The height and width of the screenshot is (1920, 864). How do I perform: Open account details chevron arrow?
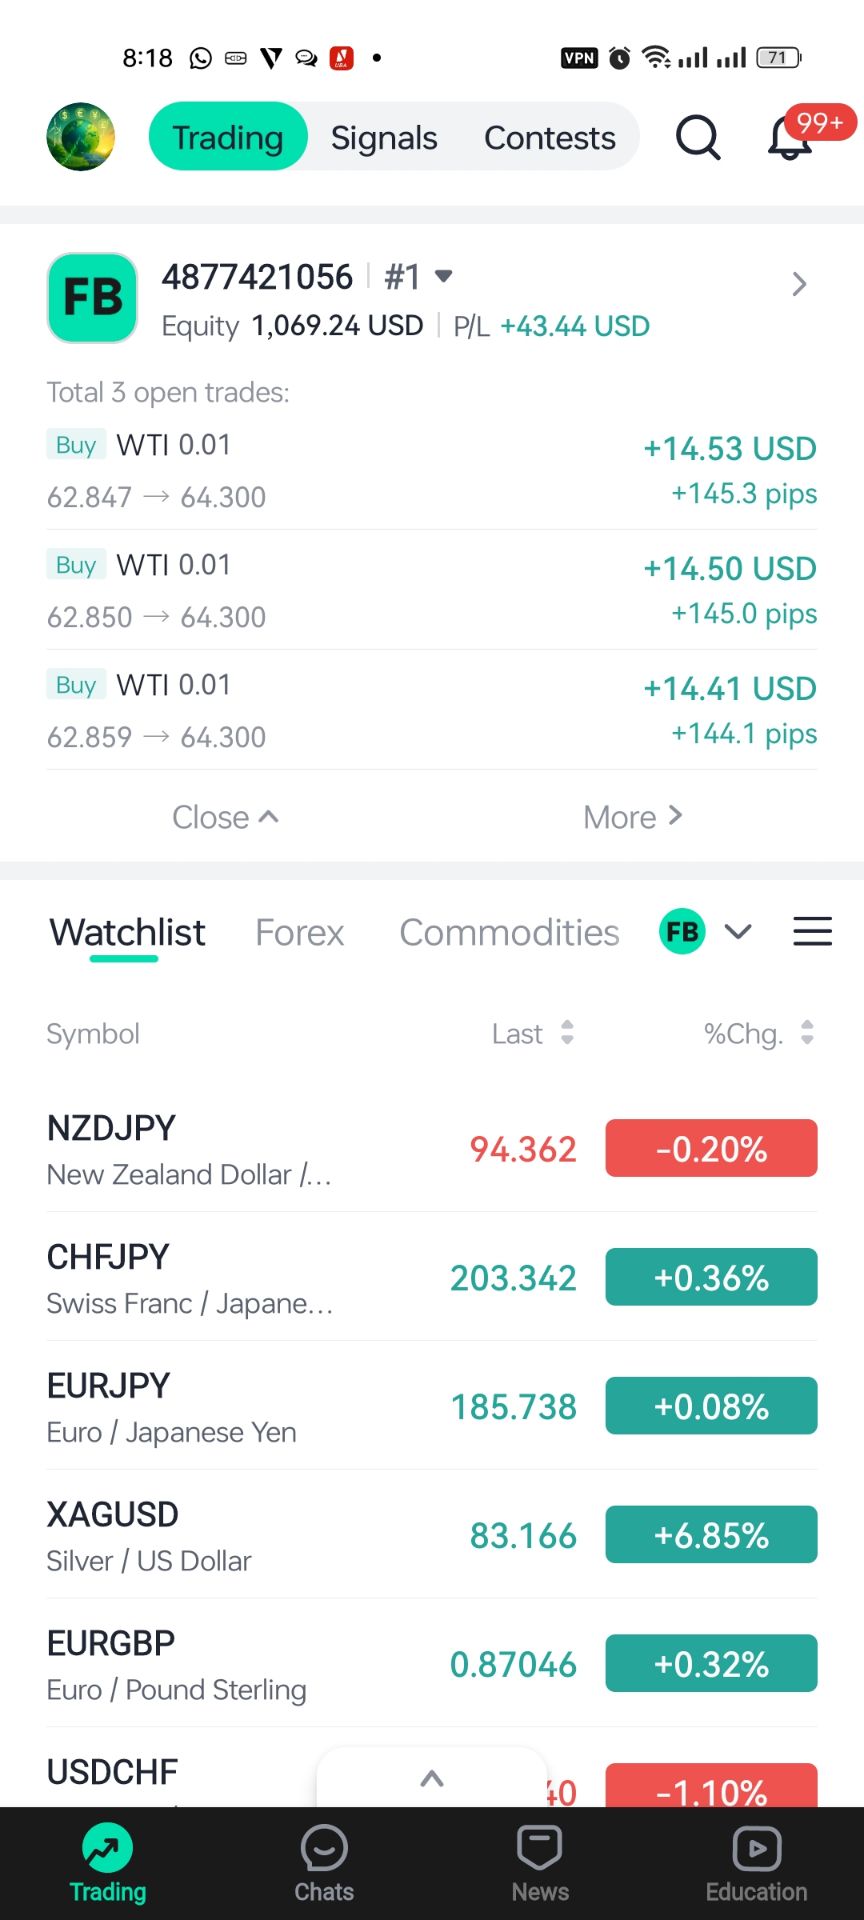coord(798,285)
